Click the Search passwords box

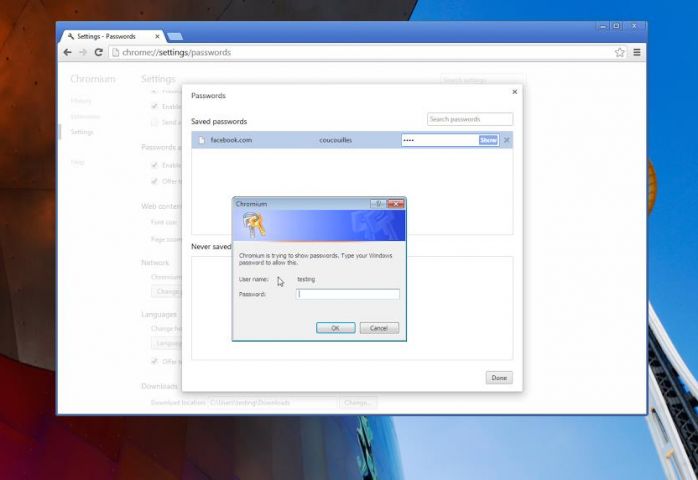coord(469,119)
